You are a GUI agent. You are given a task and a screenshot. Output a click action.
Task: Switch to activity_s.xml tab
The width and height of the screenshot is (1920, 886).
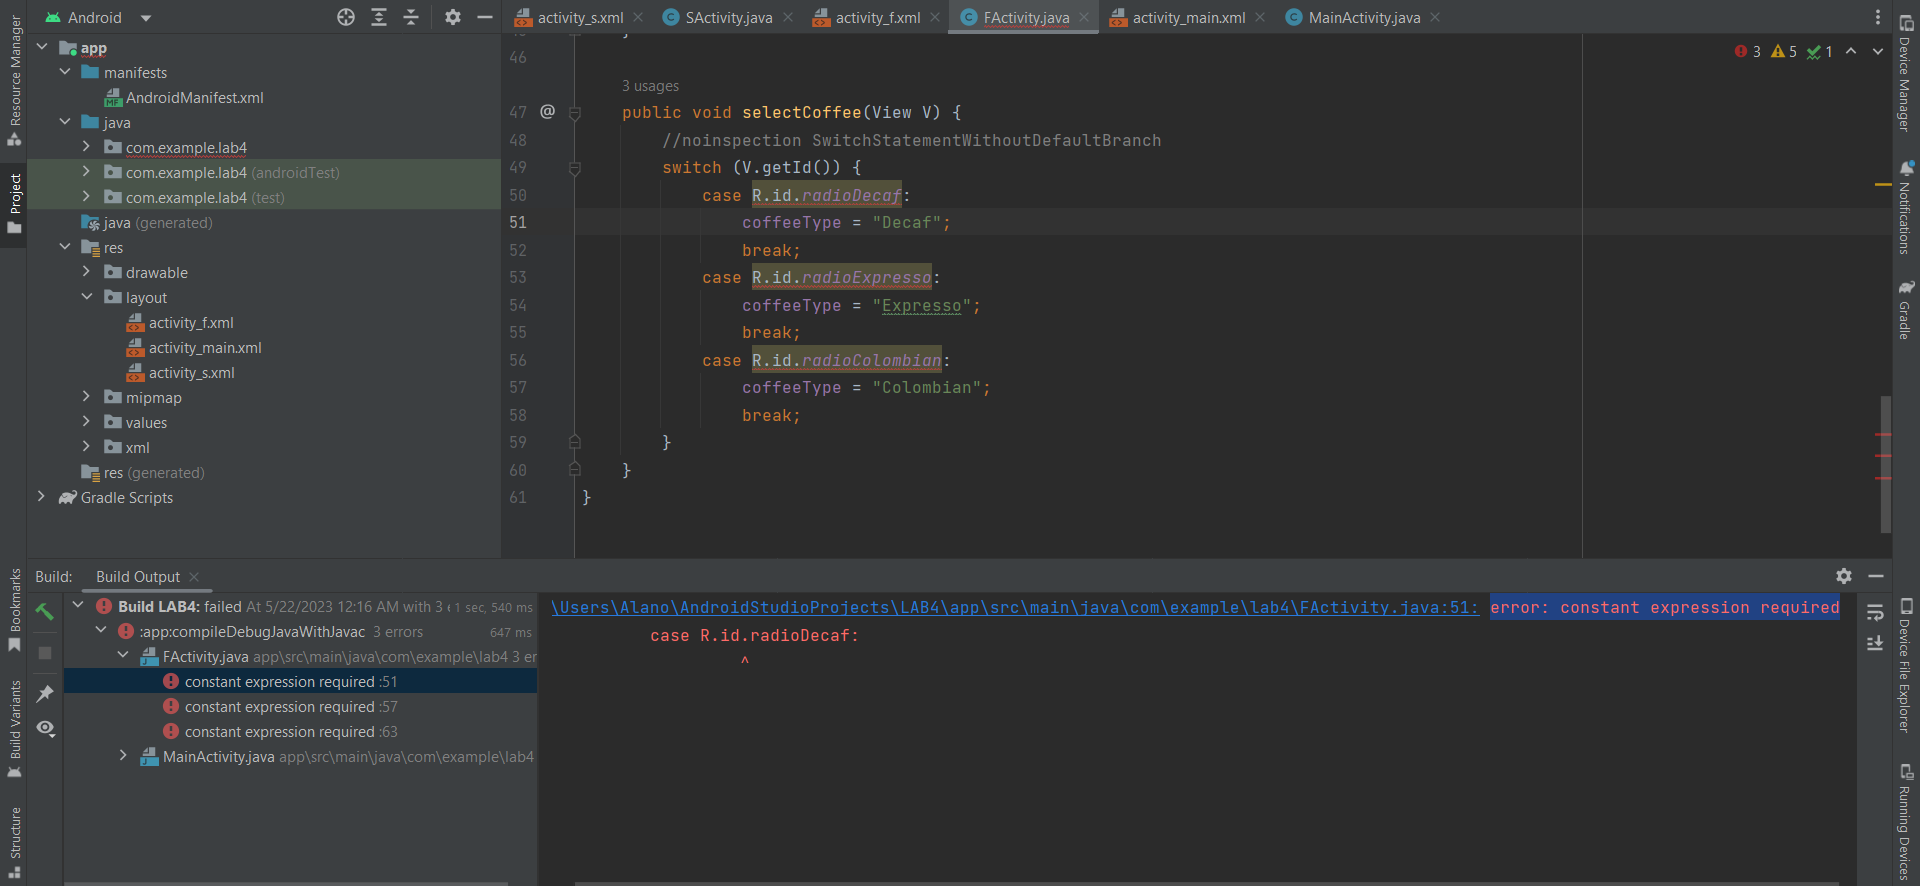(x=580, y=17)
